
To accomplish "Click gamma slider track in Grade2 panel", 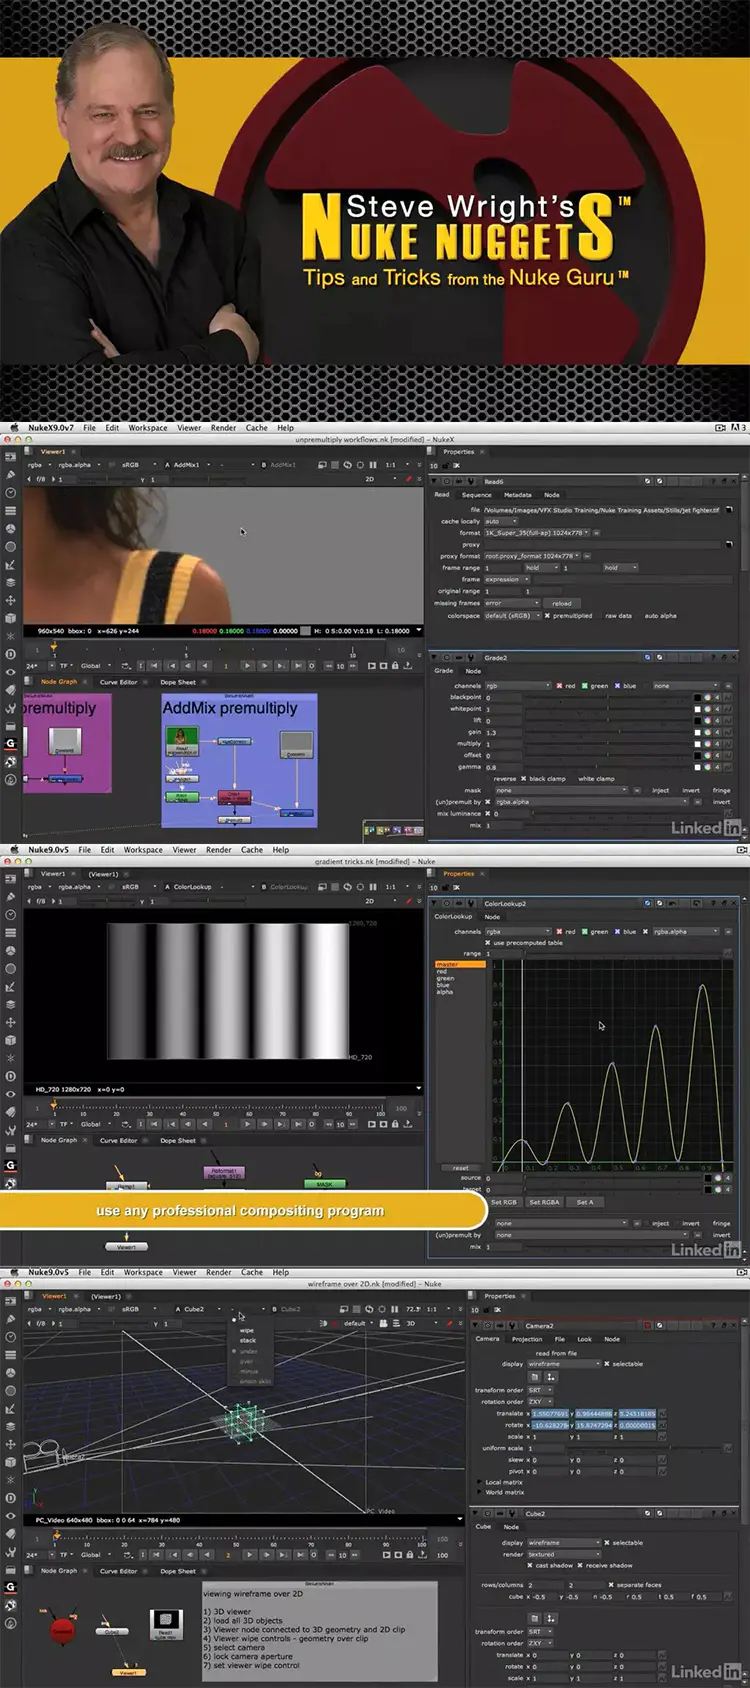I will pyautogui.click(x=609, y=767).
